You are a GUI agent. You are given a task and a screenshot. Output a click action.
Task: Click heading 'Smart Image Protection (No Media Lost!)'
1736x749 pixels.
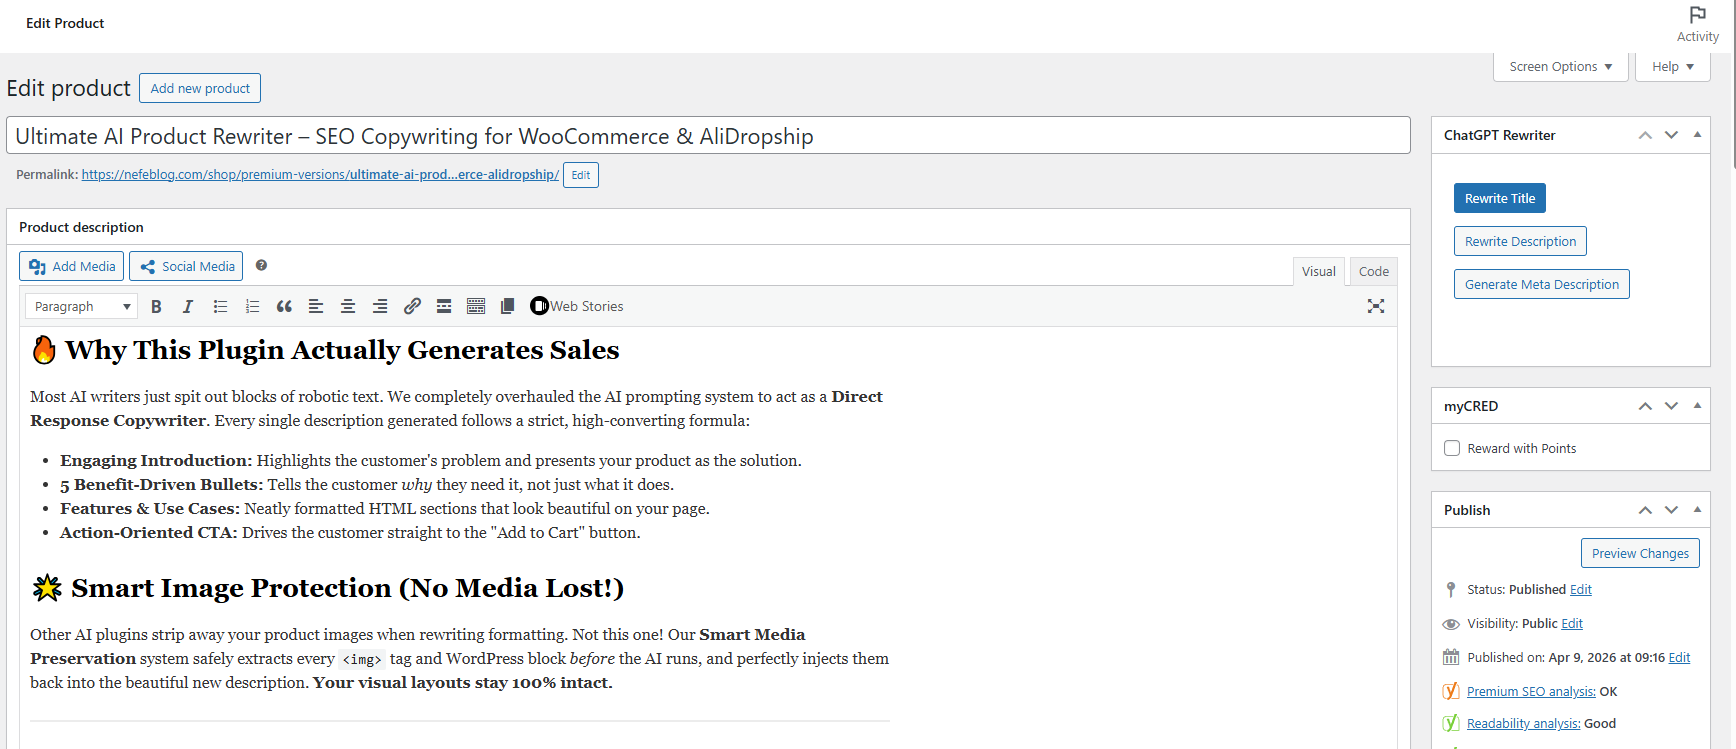347,588
